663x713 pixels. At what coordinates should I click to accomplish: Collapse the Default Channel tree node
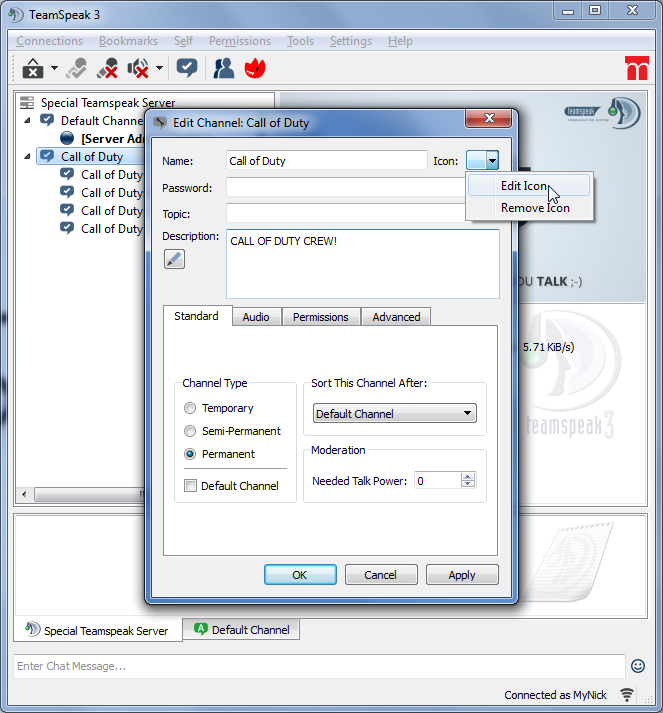click(27, 121)
